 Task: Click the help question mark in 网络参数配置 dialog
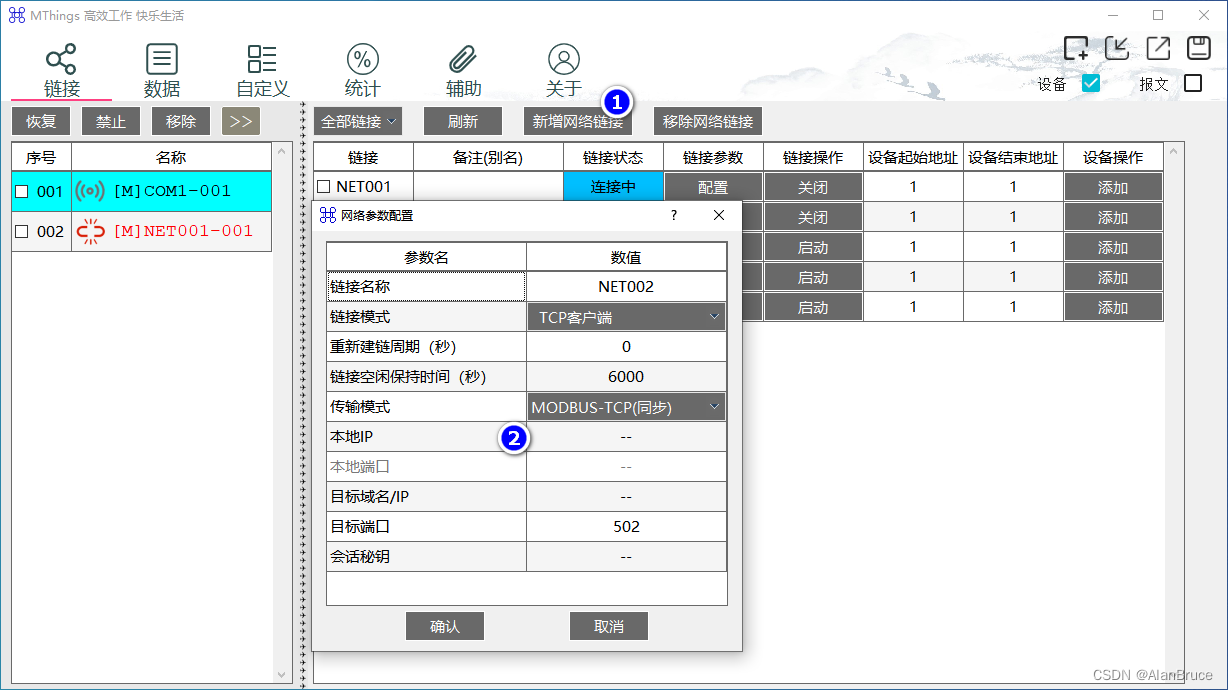pyautogui.click(x=673, y=215)
